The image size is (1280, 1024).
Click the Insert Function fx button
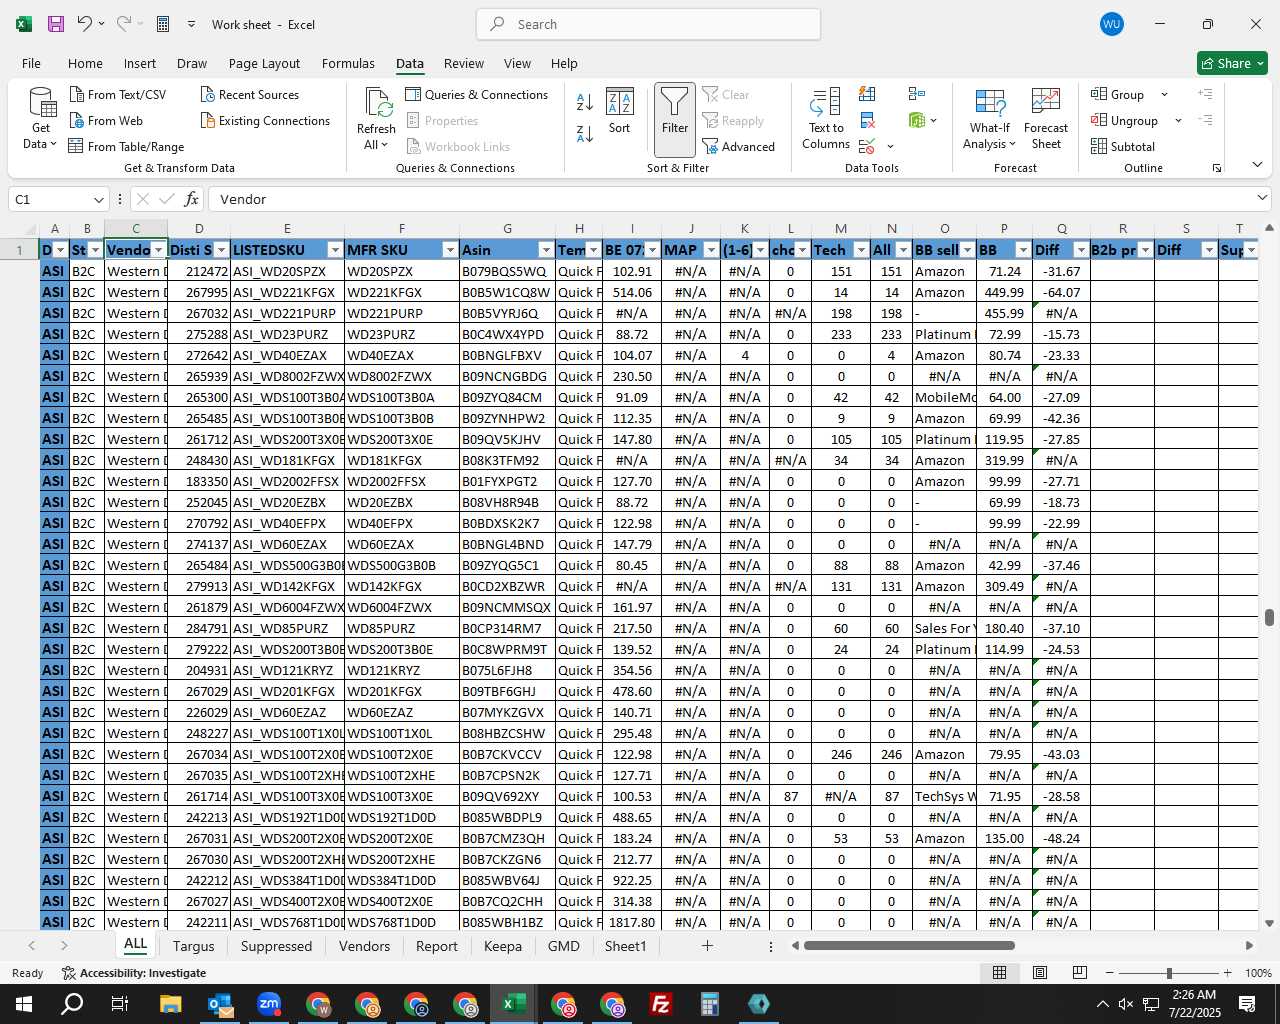coord(191,199)
